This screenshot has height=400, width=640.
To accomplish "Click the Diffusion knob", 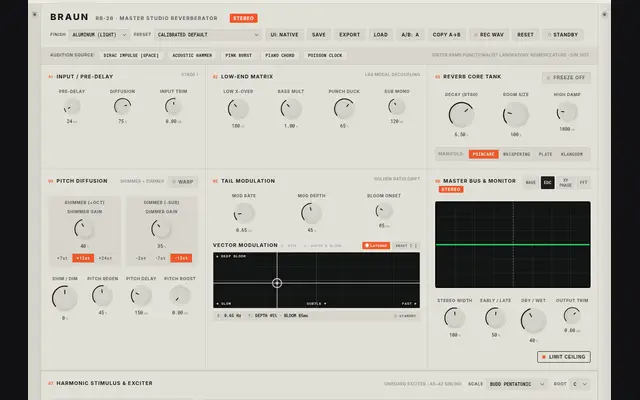I will pos(122,107).
